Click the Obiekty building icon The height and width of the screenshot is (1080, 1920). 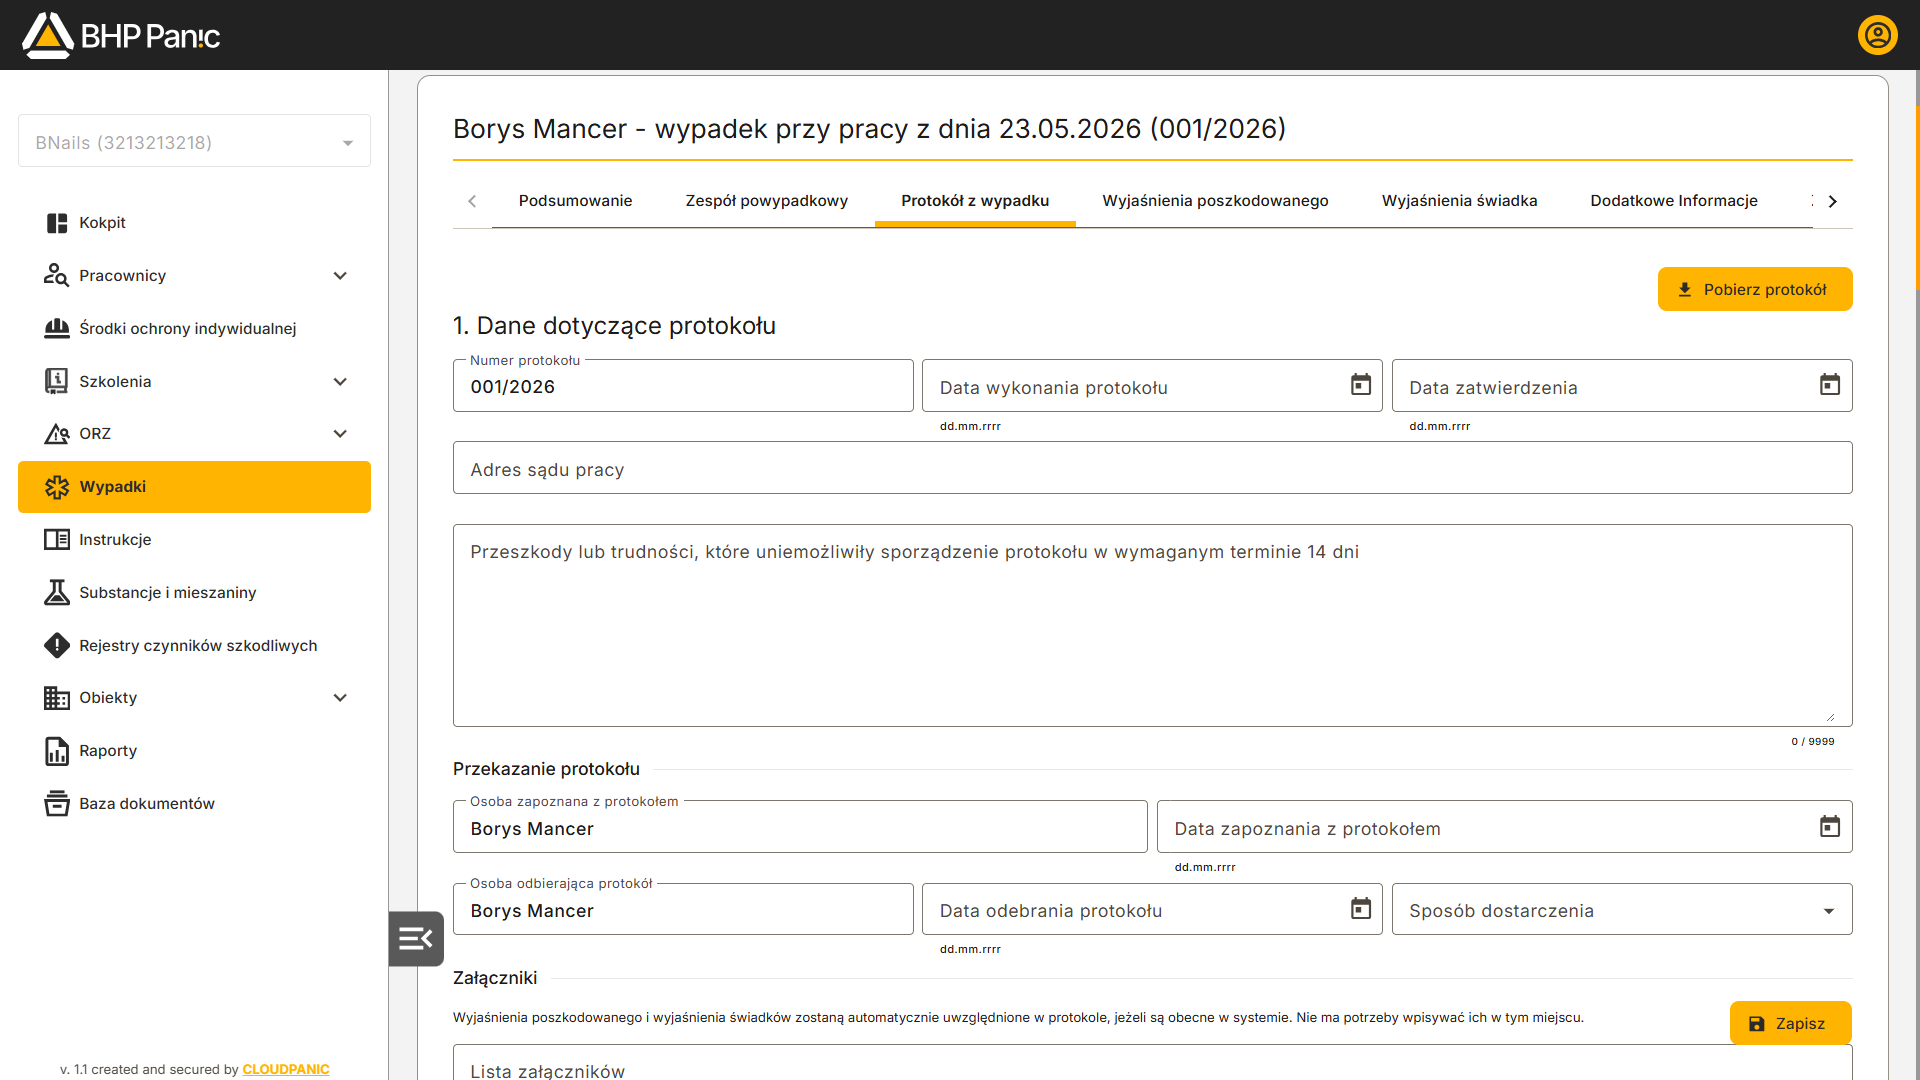click(57, 698)
